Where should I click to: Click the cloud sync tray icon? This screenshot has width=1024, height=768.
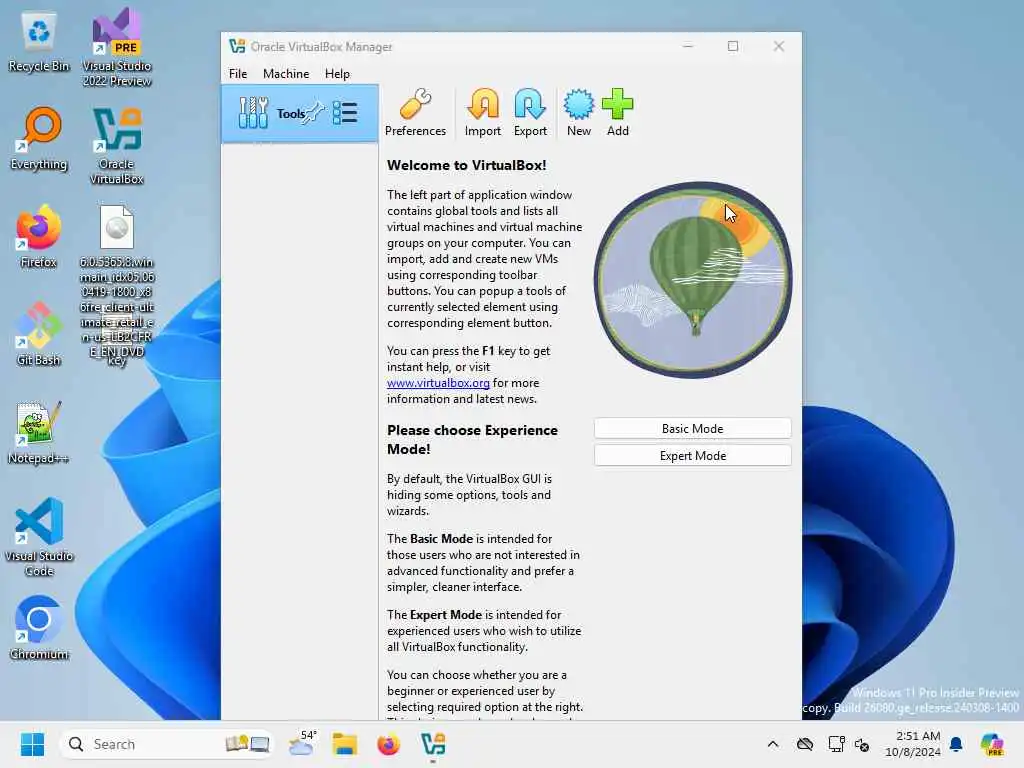coord(805,744)
